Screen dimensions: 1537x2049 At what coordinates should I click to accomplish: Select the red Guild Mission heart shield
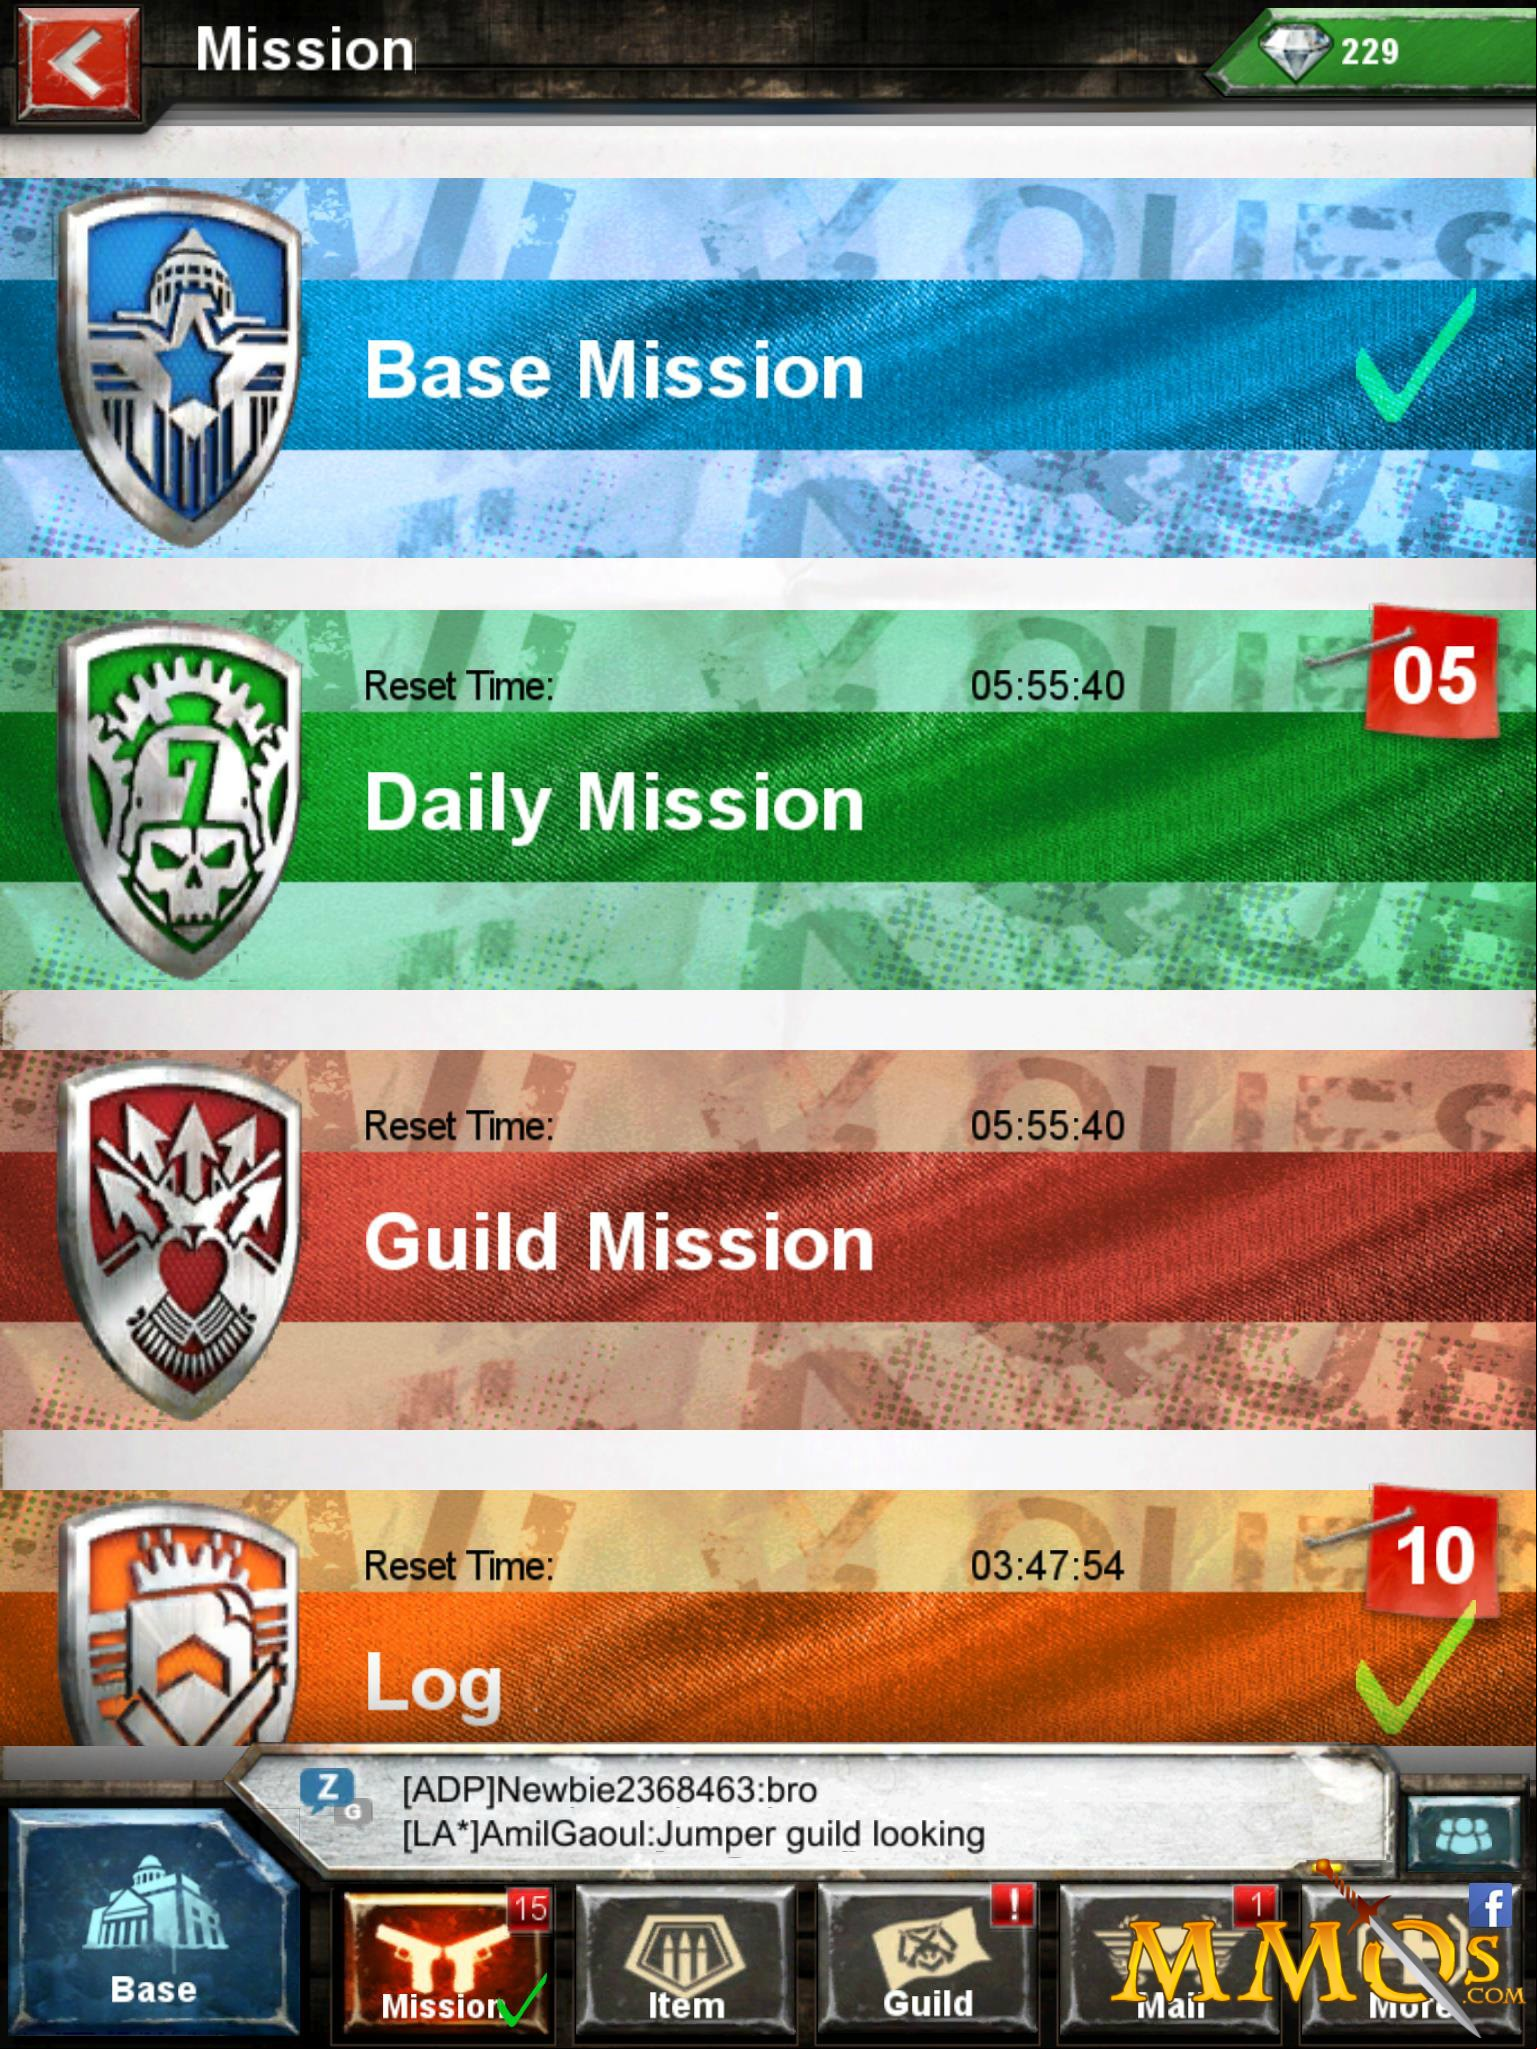[180, 1240]
